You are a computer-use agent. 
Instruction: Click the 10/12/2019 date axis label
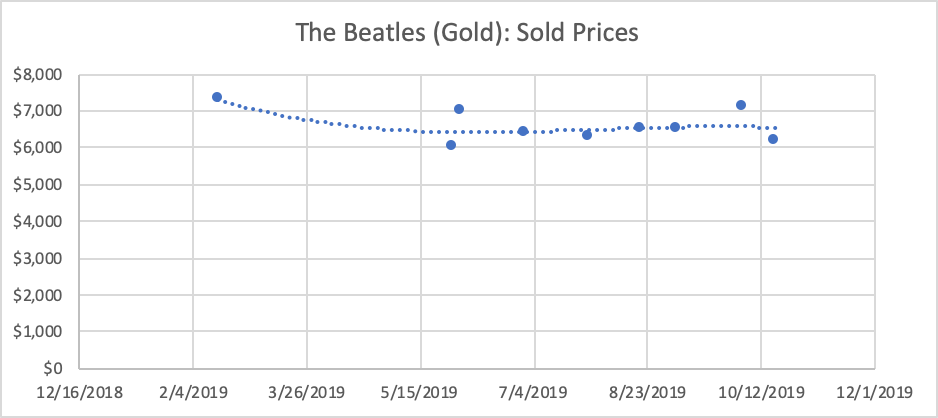point(761,392)
